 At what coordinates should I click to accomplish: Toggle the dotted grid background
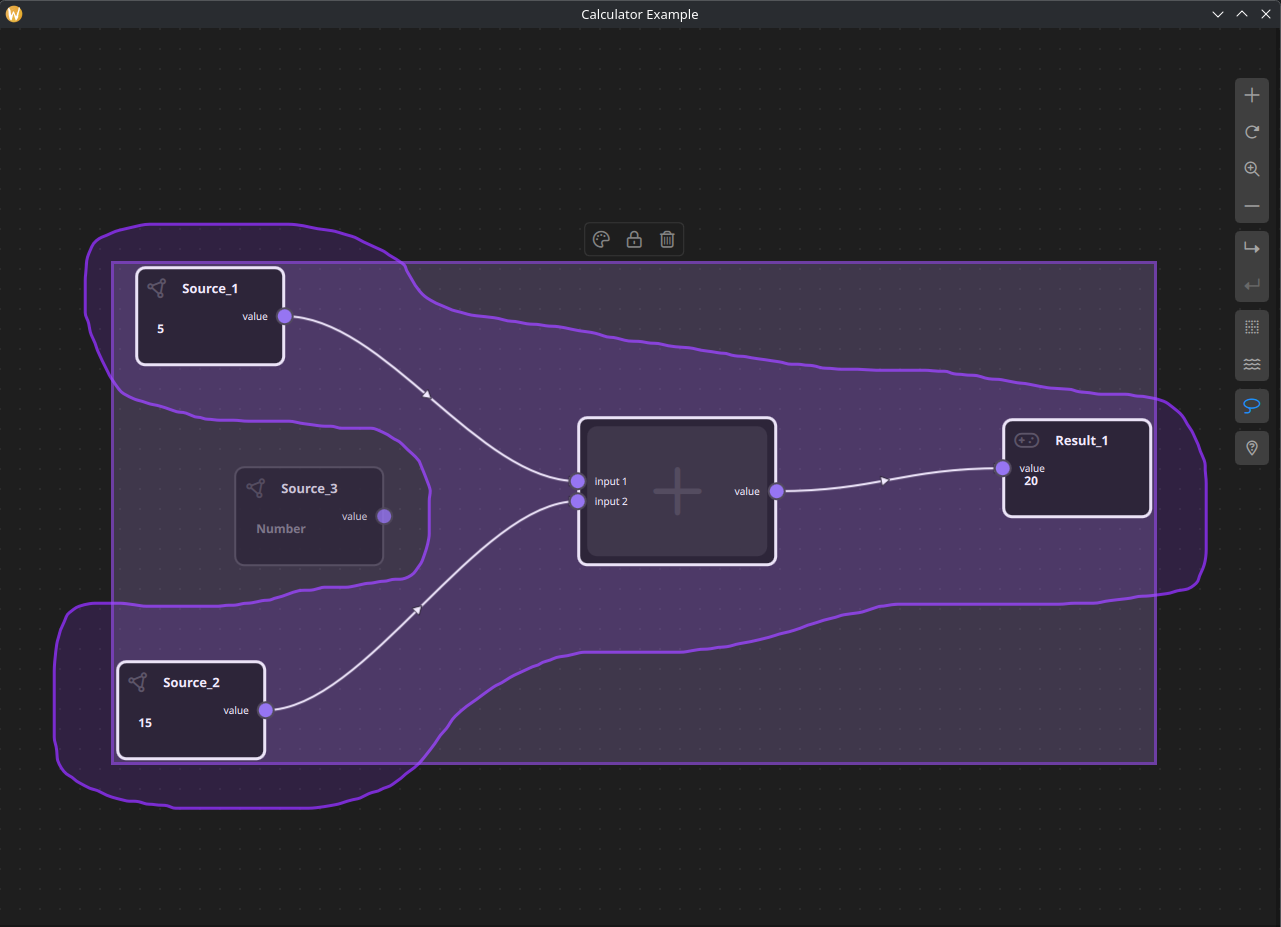click(1252, 325)
